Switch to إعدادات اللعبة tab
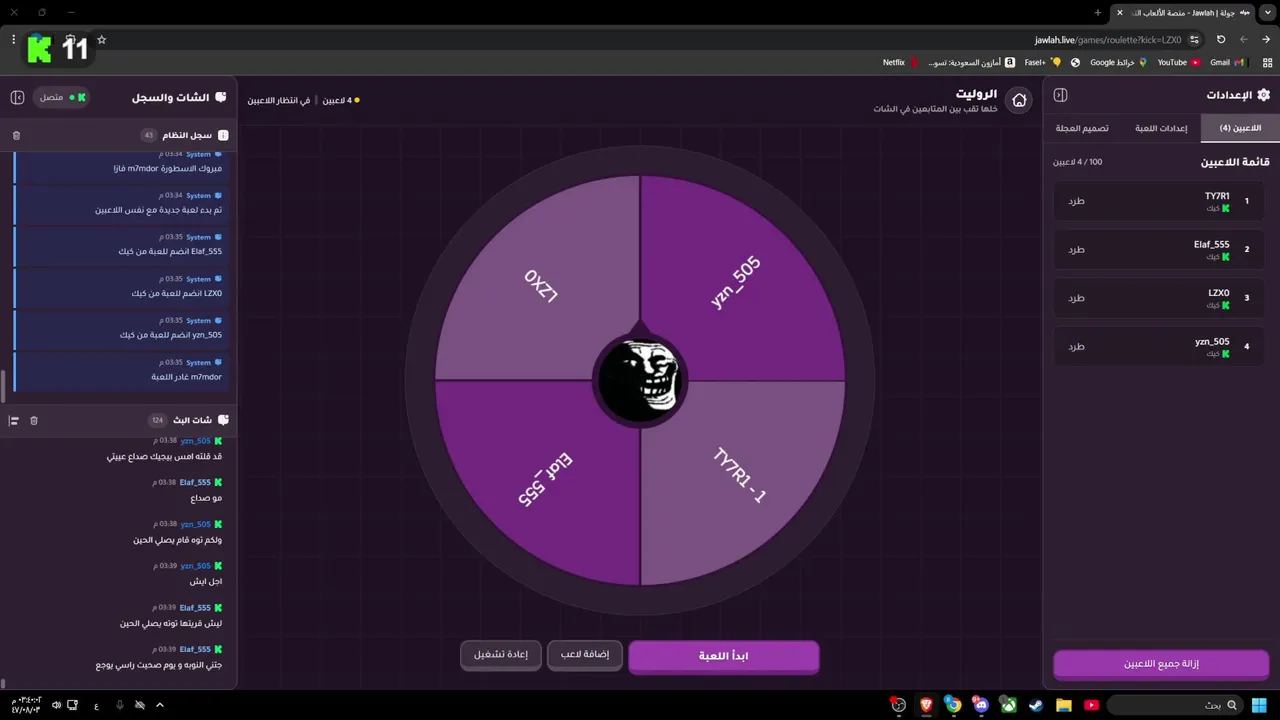The height and width of the screenshot is (720, 1280). [x=1161, y=128]
